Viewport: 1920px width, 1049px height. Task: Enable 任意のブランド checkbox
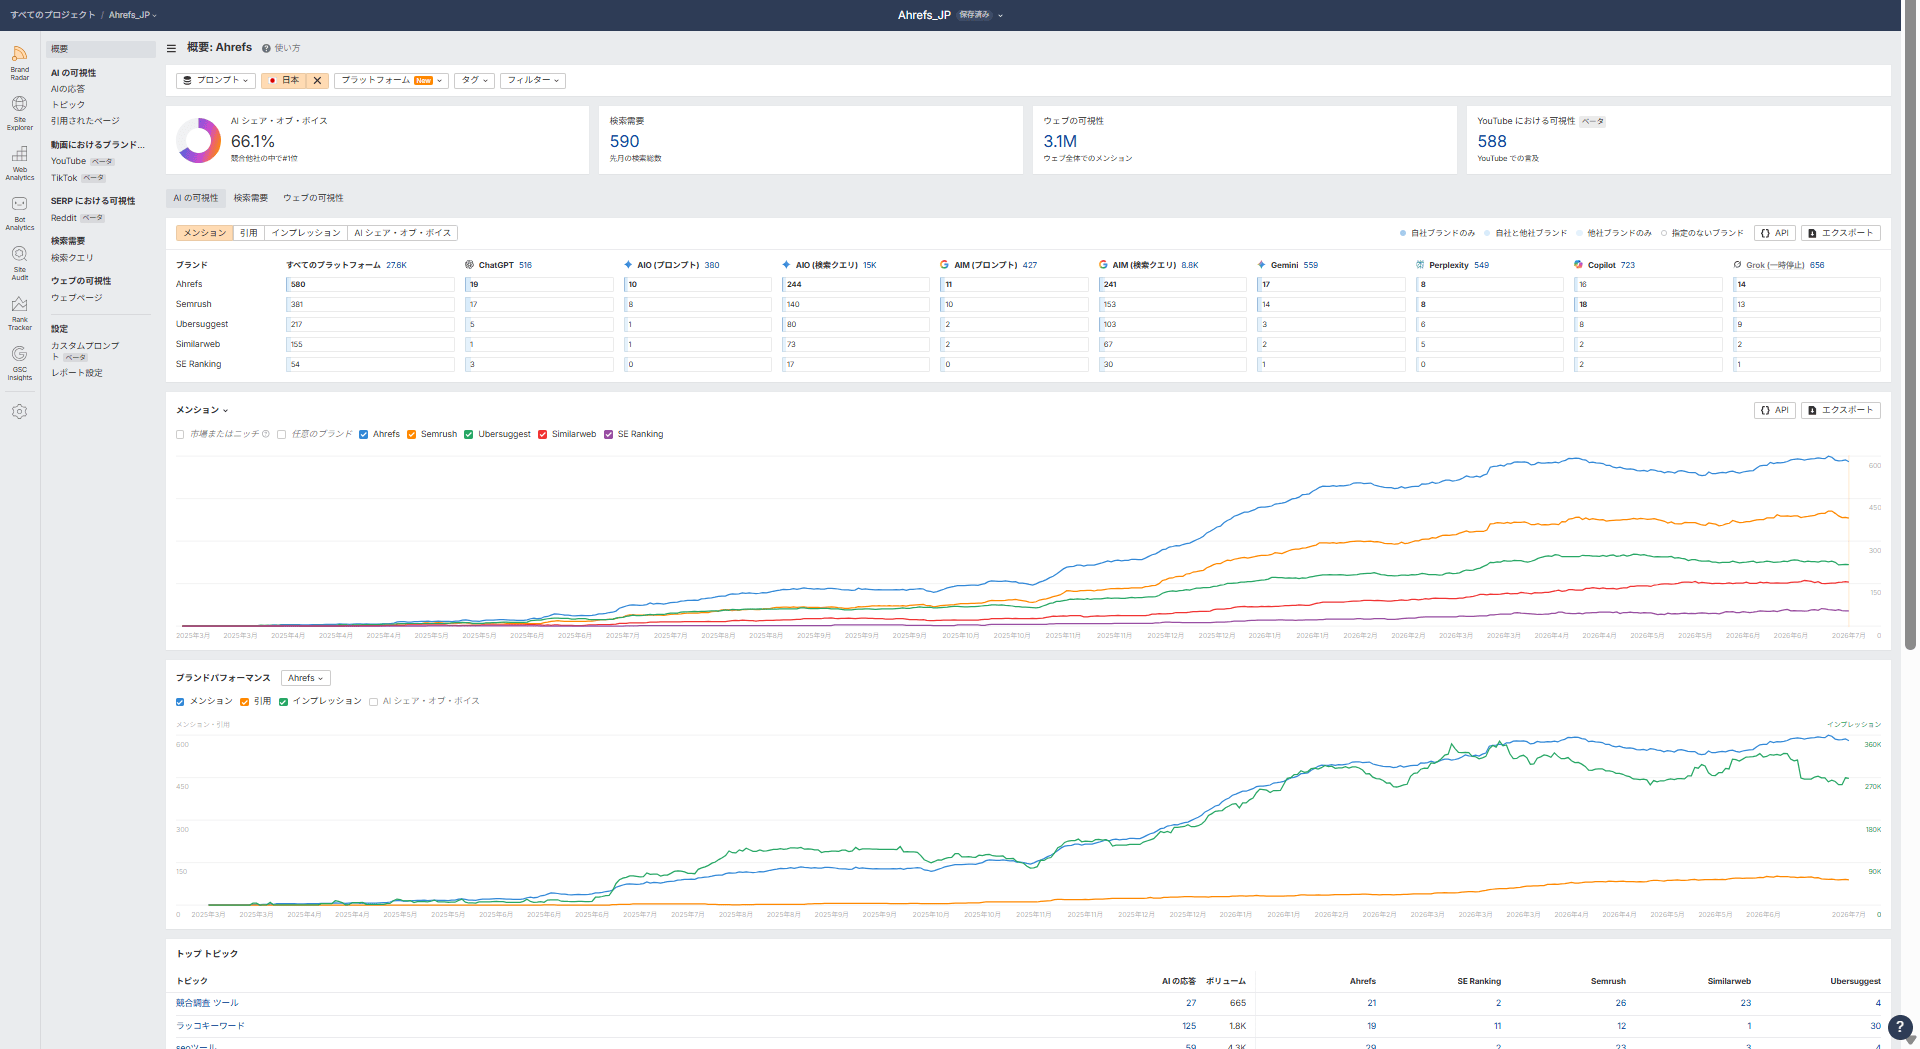282,435
